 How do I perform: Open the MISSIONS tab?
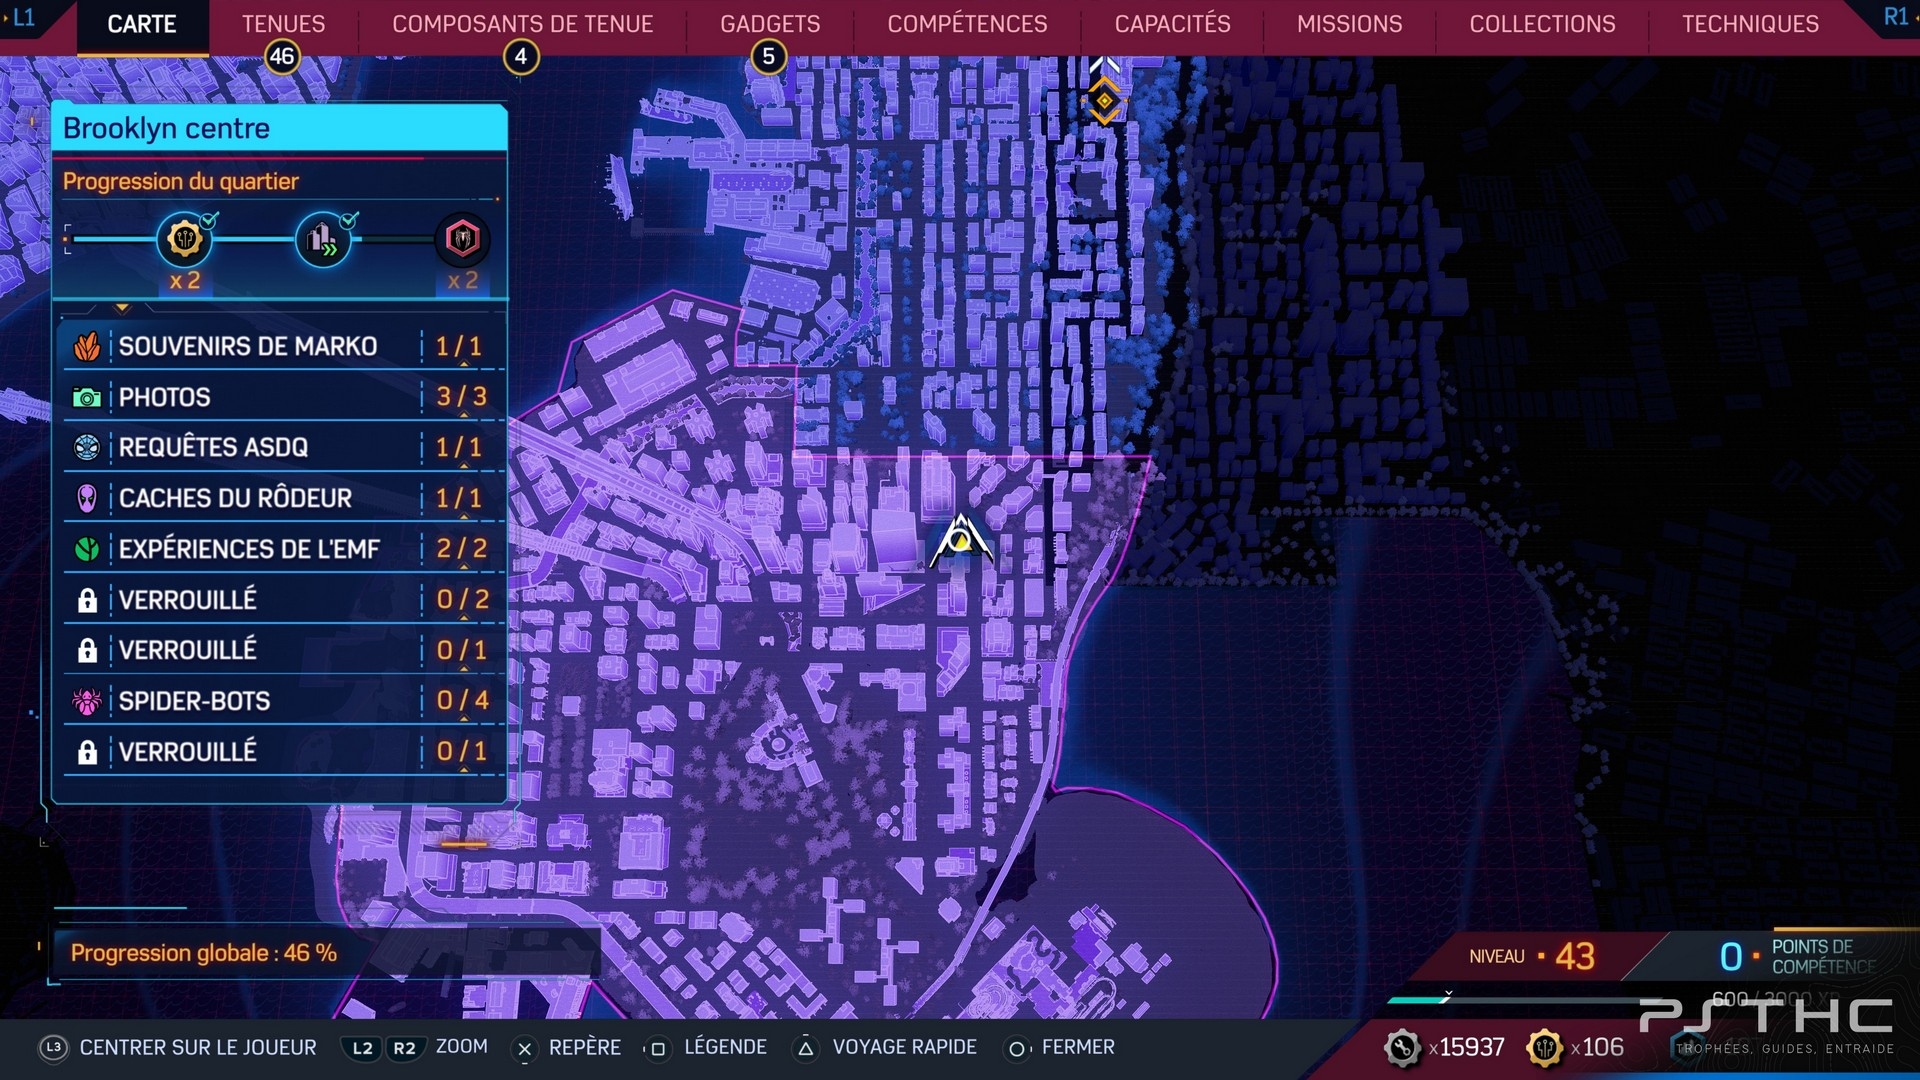tap(1349, 24)
